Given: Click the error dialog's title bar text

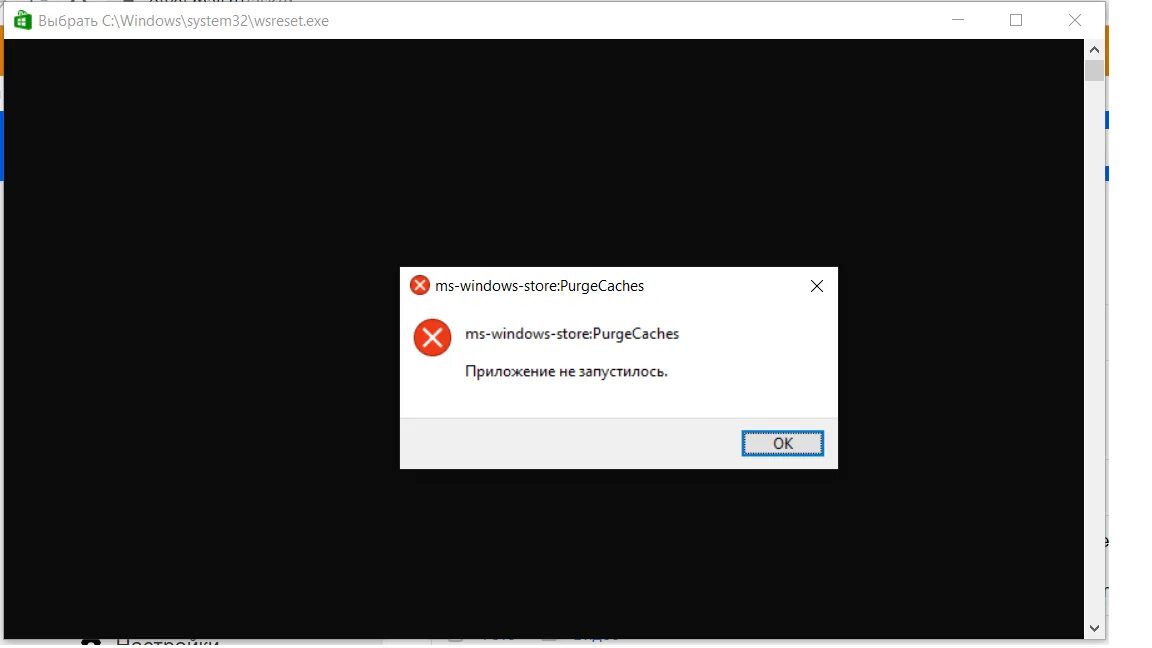Looking at the screenshot, I should click(539, 286).
